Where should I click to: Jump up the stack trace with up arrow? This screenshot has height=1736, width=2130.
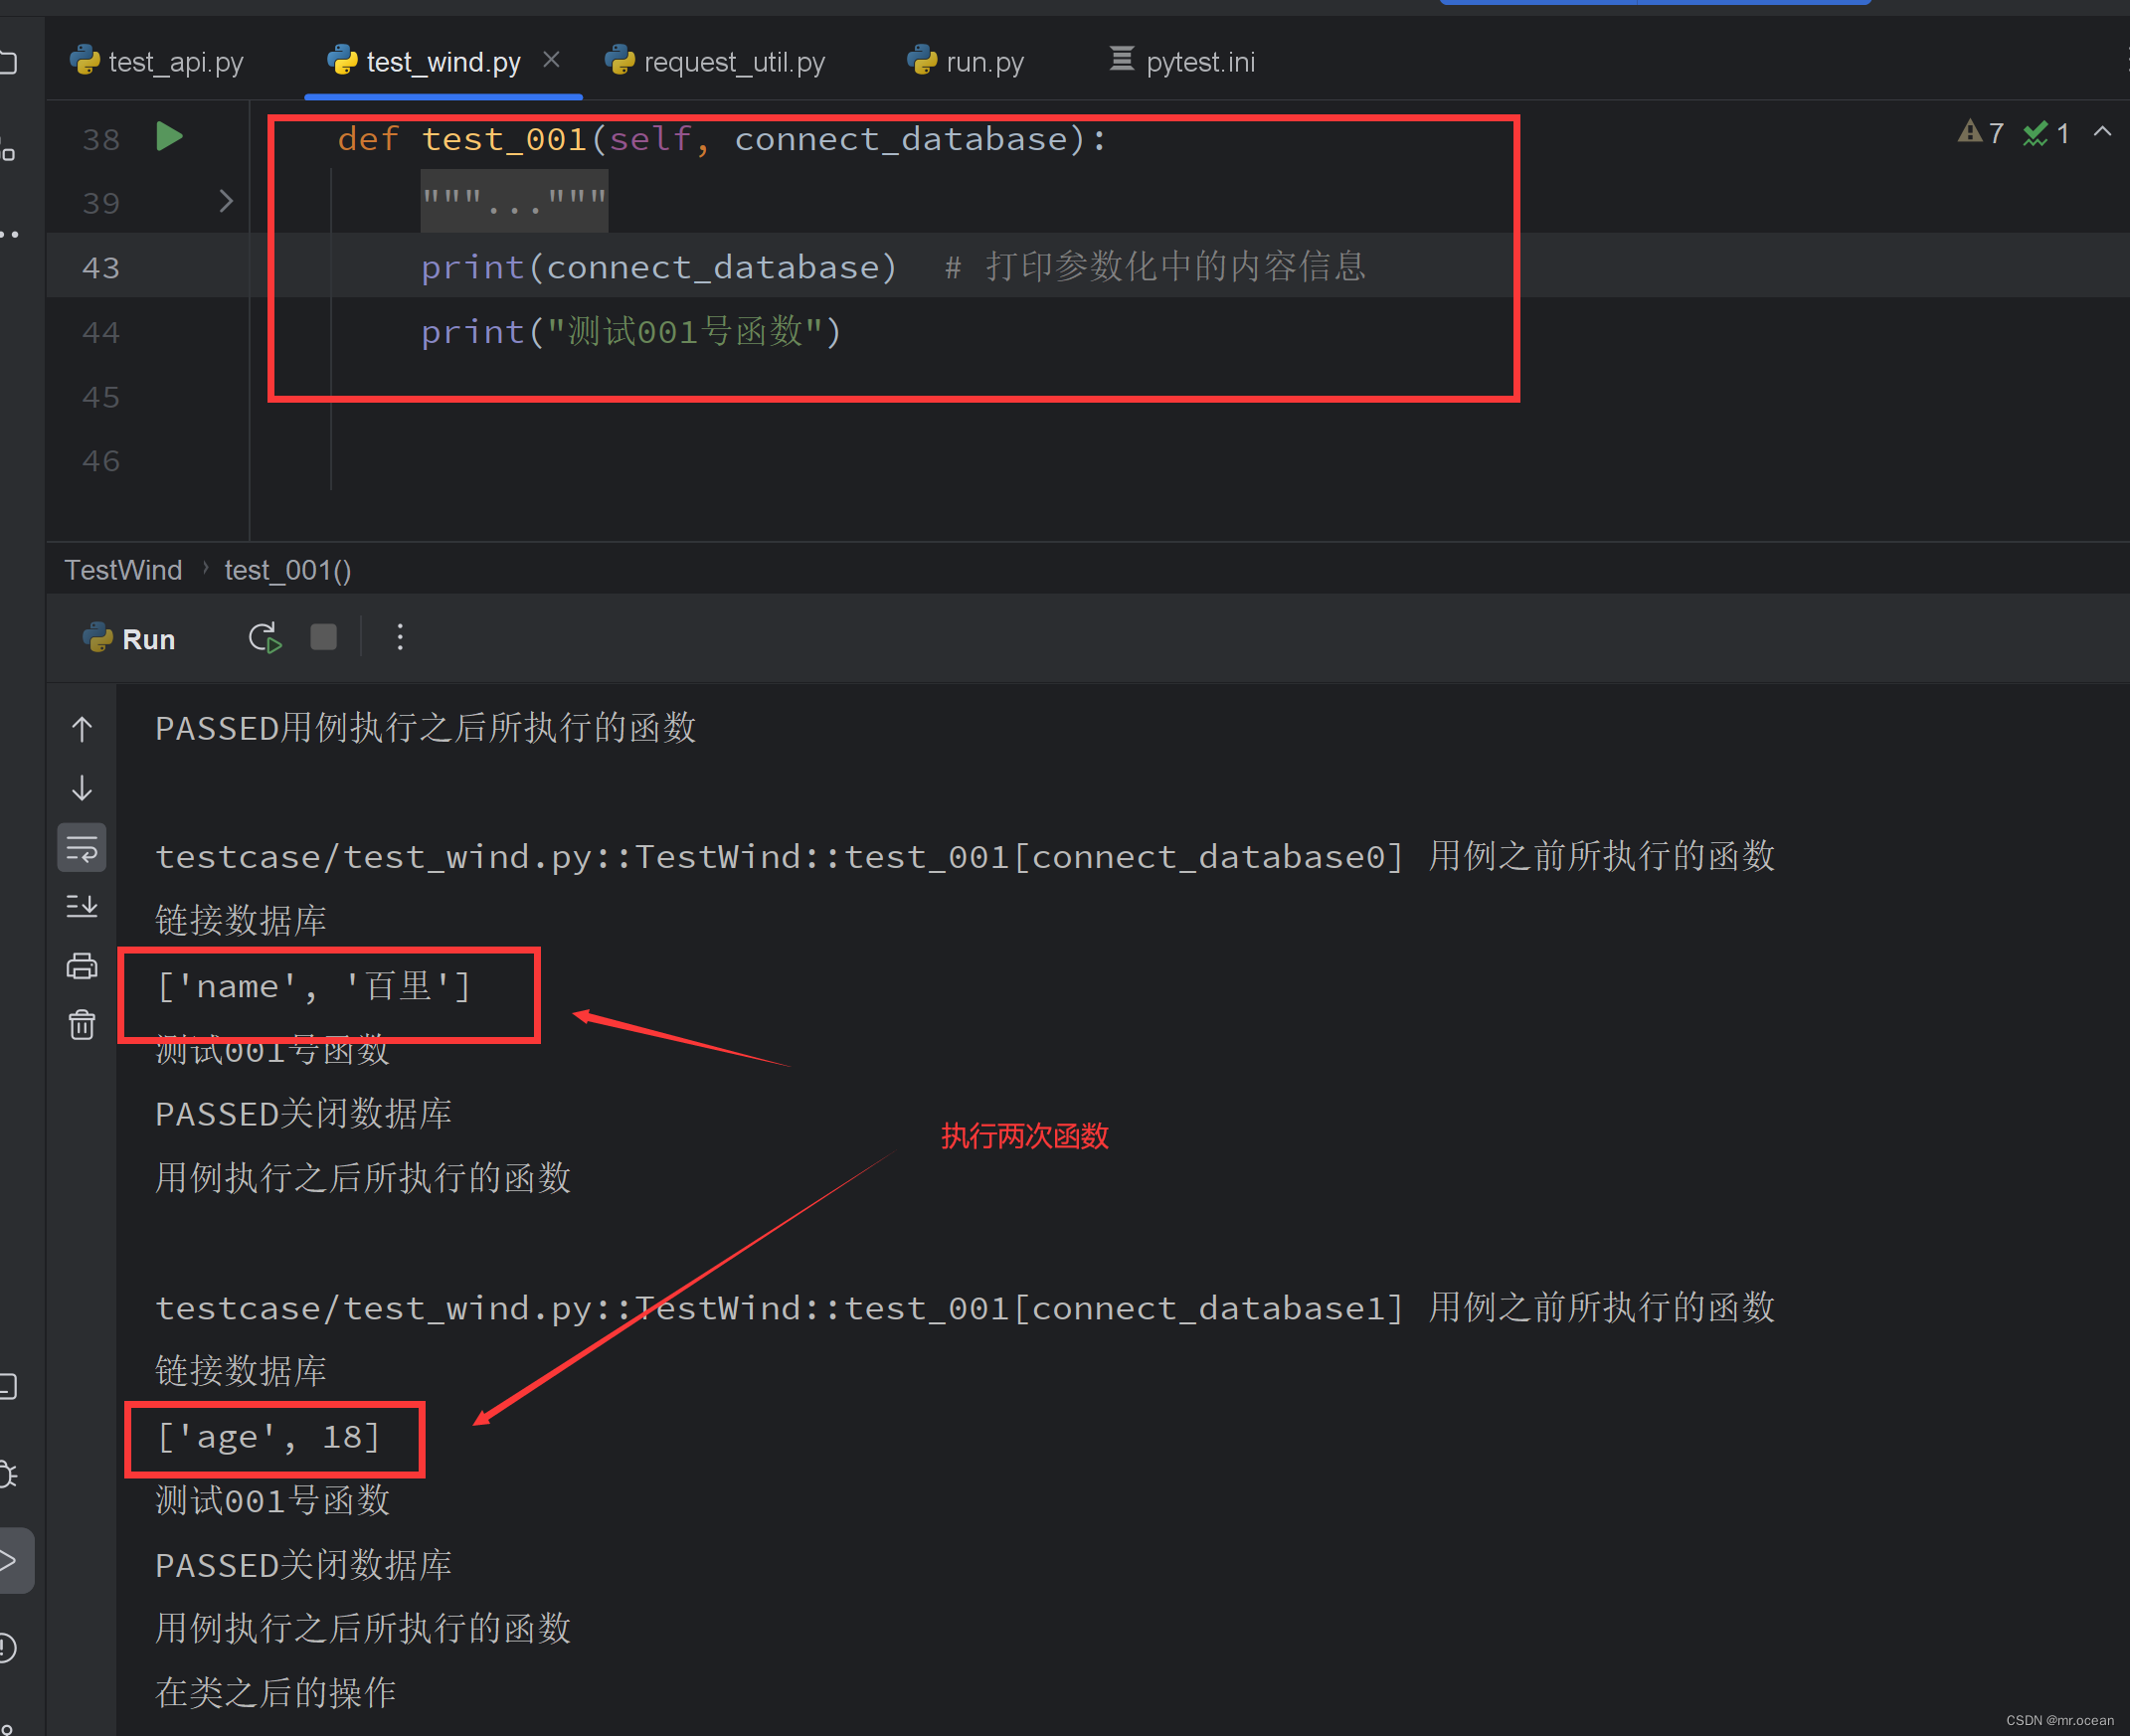pos(82,729)
